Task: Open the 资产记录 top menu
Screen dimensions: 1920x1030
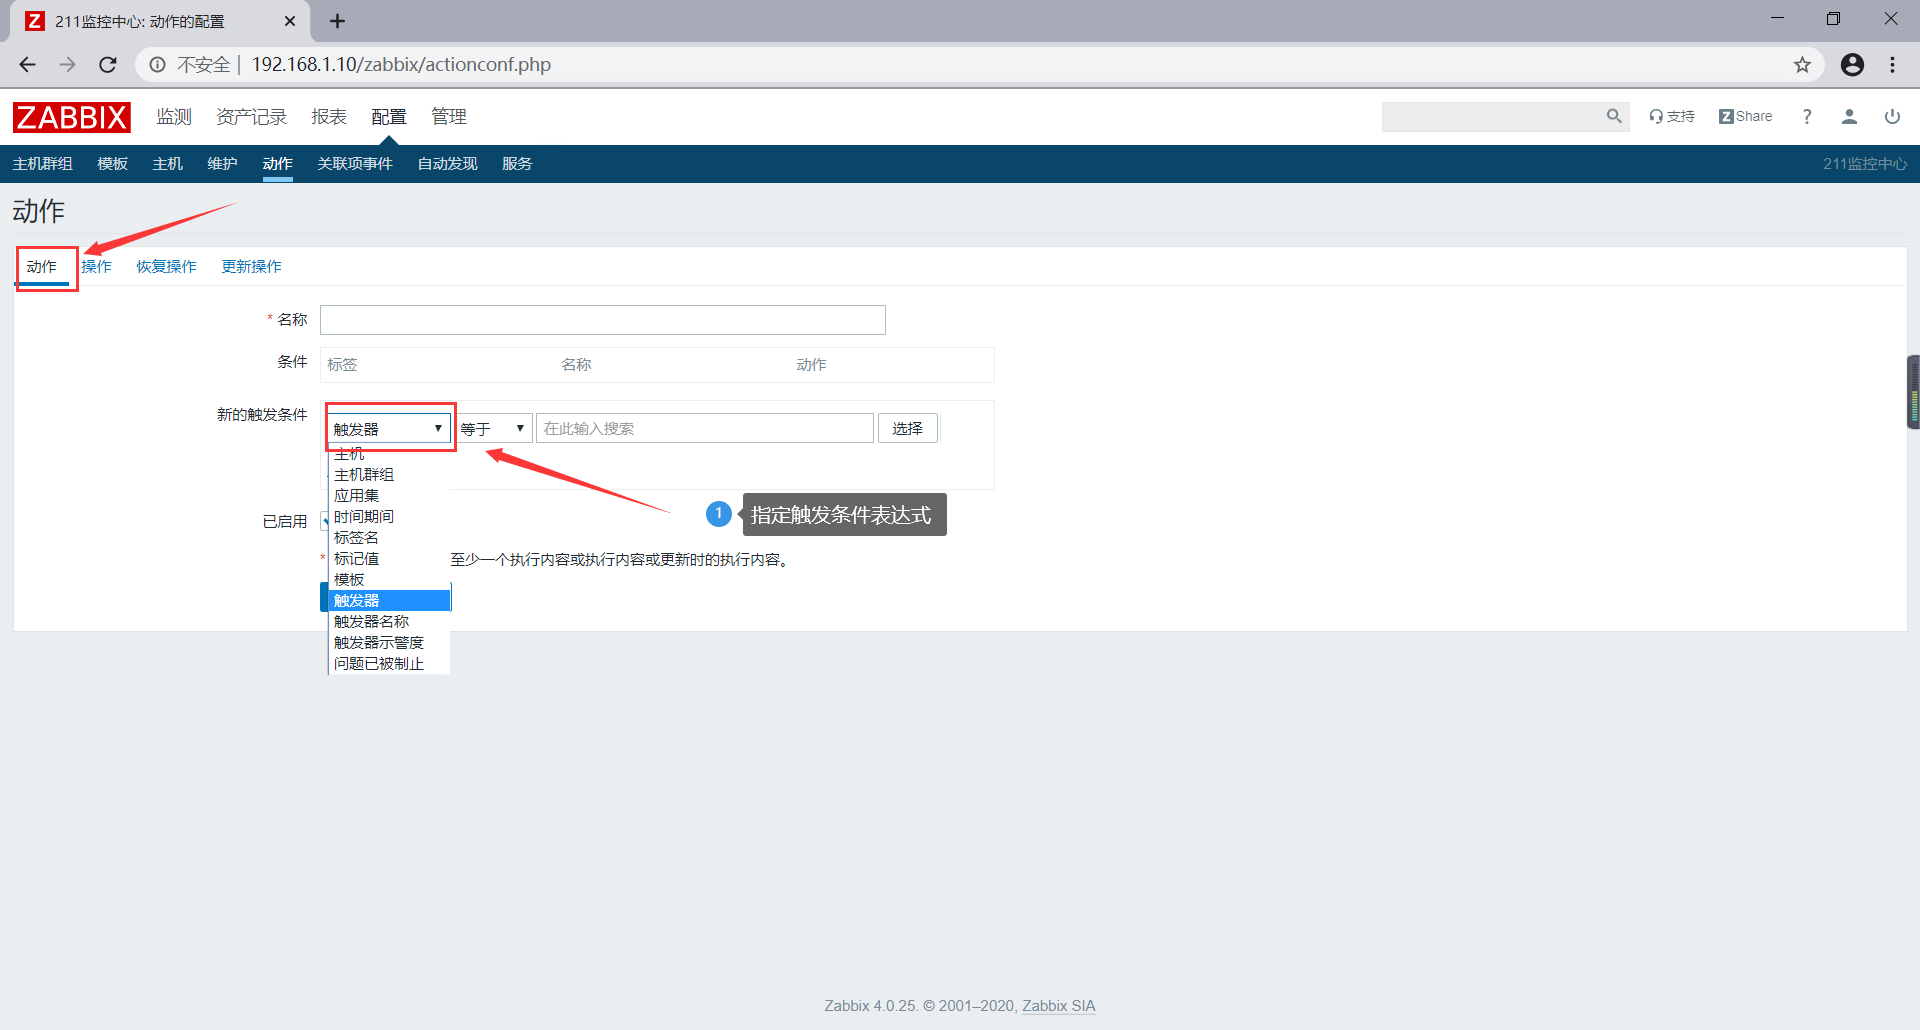Action: [x=251, y=117]
